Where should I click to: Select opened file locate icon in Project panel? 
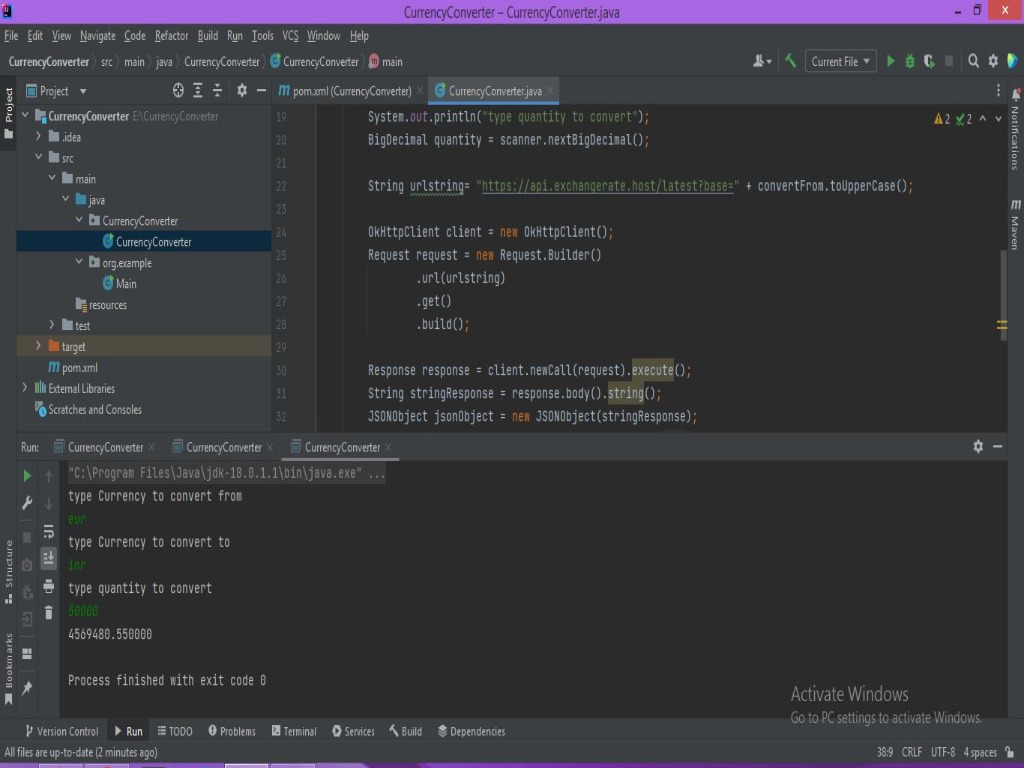click(178, 91)
